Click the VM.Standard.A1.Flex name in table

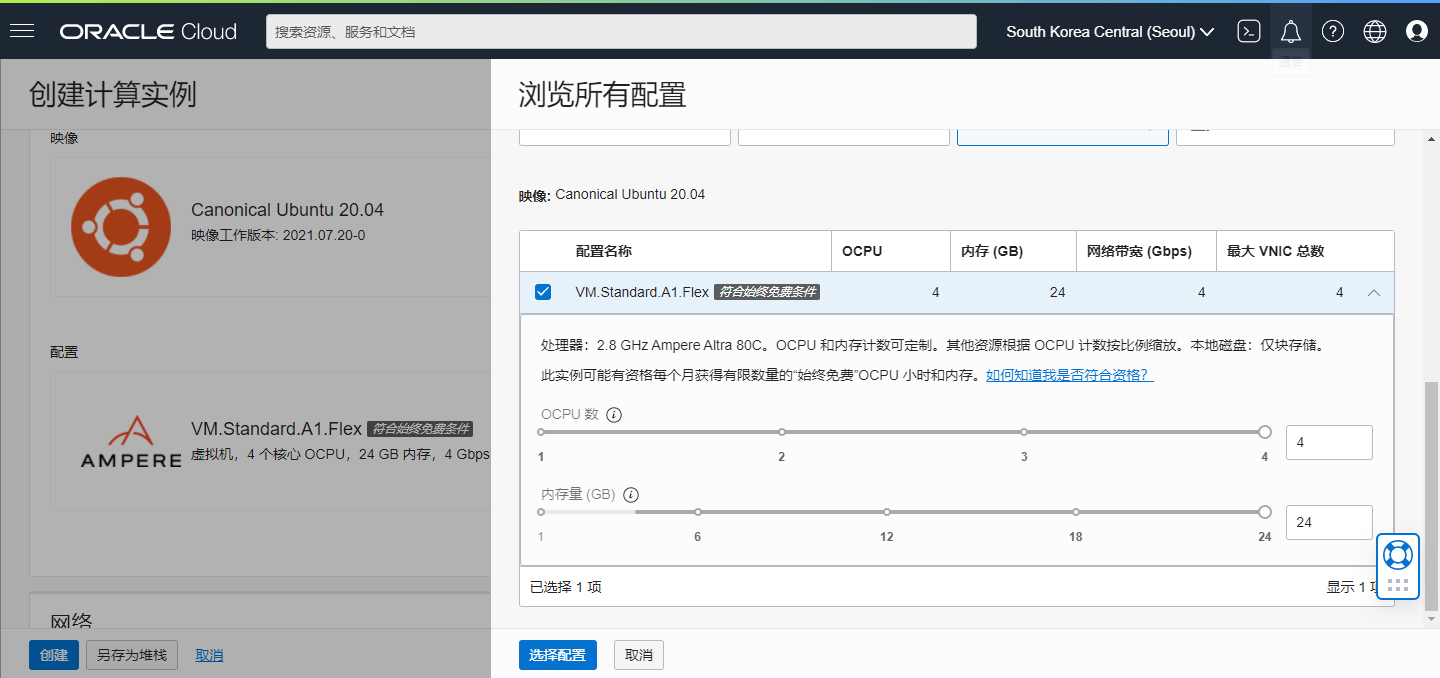(x=642, y=292)
